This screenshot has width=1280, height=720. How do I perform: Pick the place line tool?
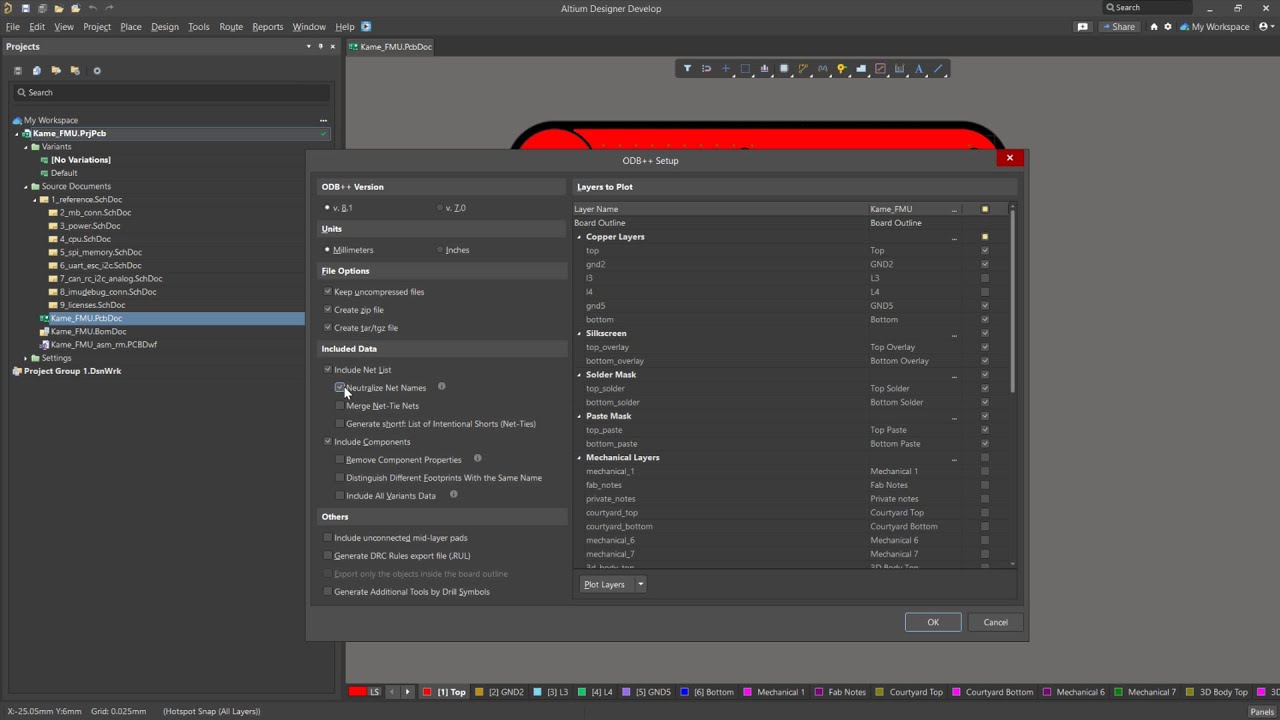(938, 69)
